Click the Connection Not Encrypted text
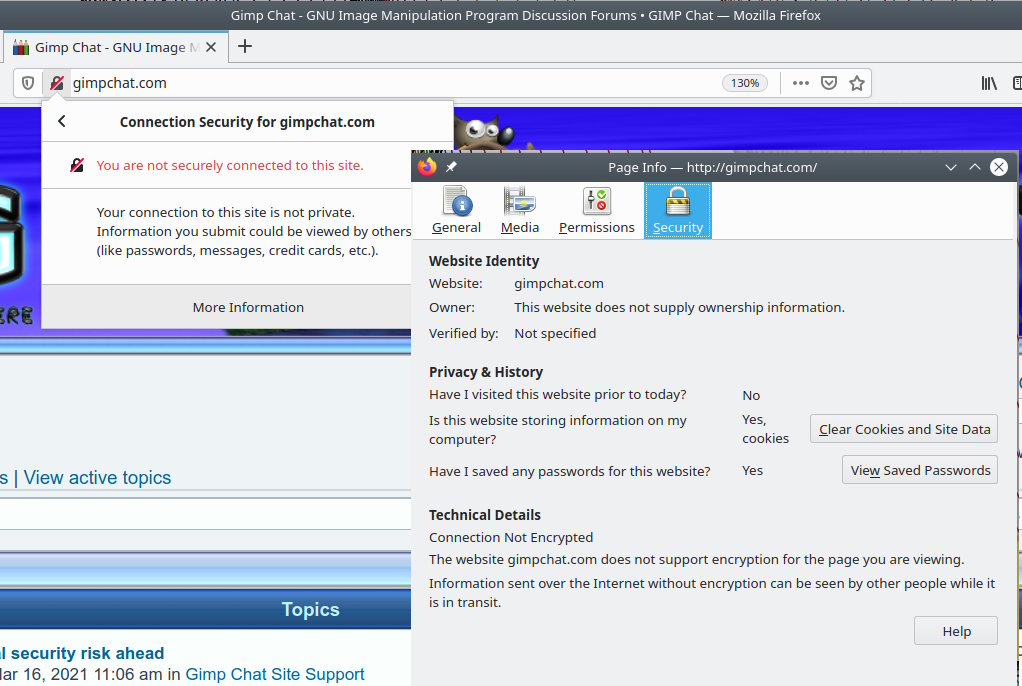This screenshot has height=686, width=1022. pos(511,537)
